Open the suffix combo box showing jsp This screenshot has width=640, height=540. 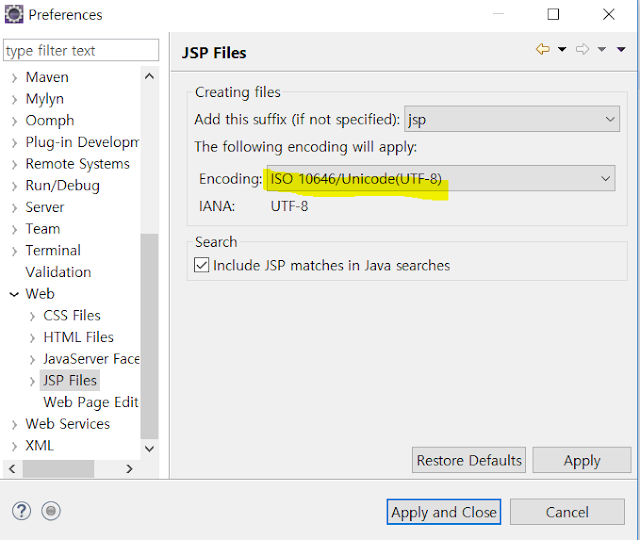(x=512, y=119)
